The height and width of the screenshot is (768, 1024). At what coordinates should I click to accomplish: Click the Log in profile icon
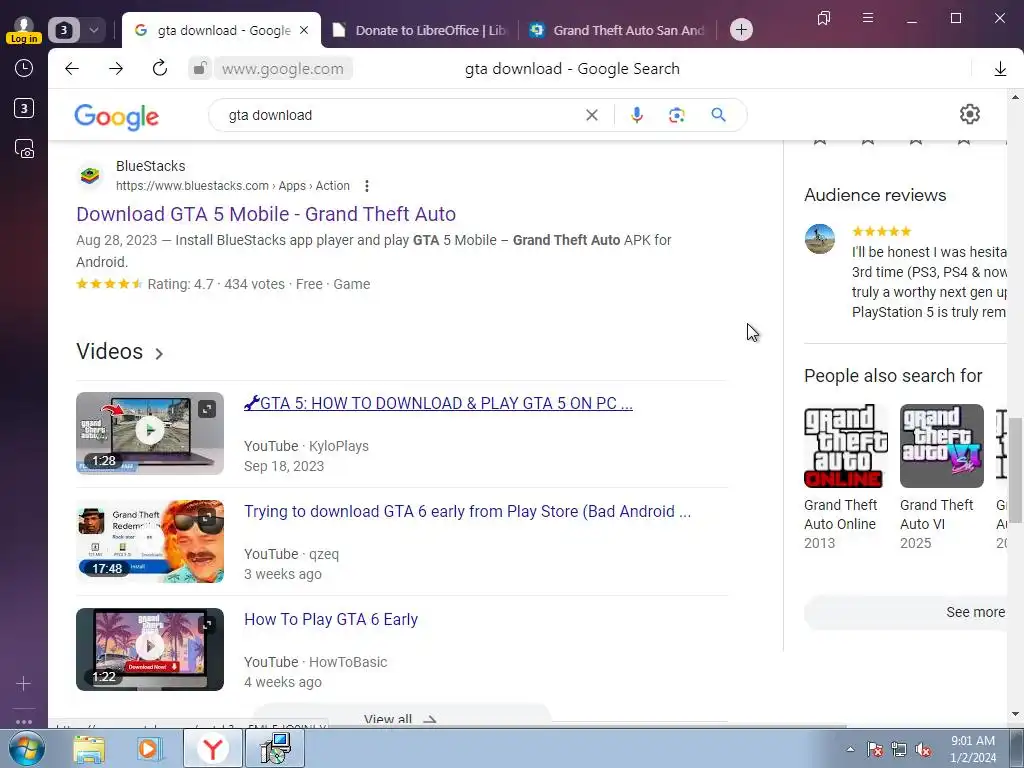[24, 29]
